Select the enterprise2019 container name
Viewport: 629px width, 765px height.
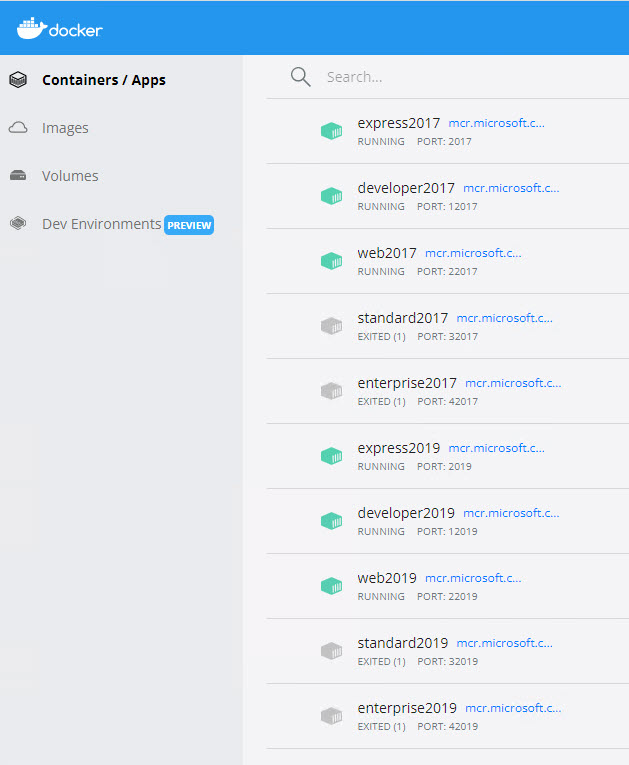407,708
